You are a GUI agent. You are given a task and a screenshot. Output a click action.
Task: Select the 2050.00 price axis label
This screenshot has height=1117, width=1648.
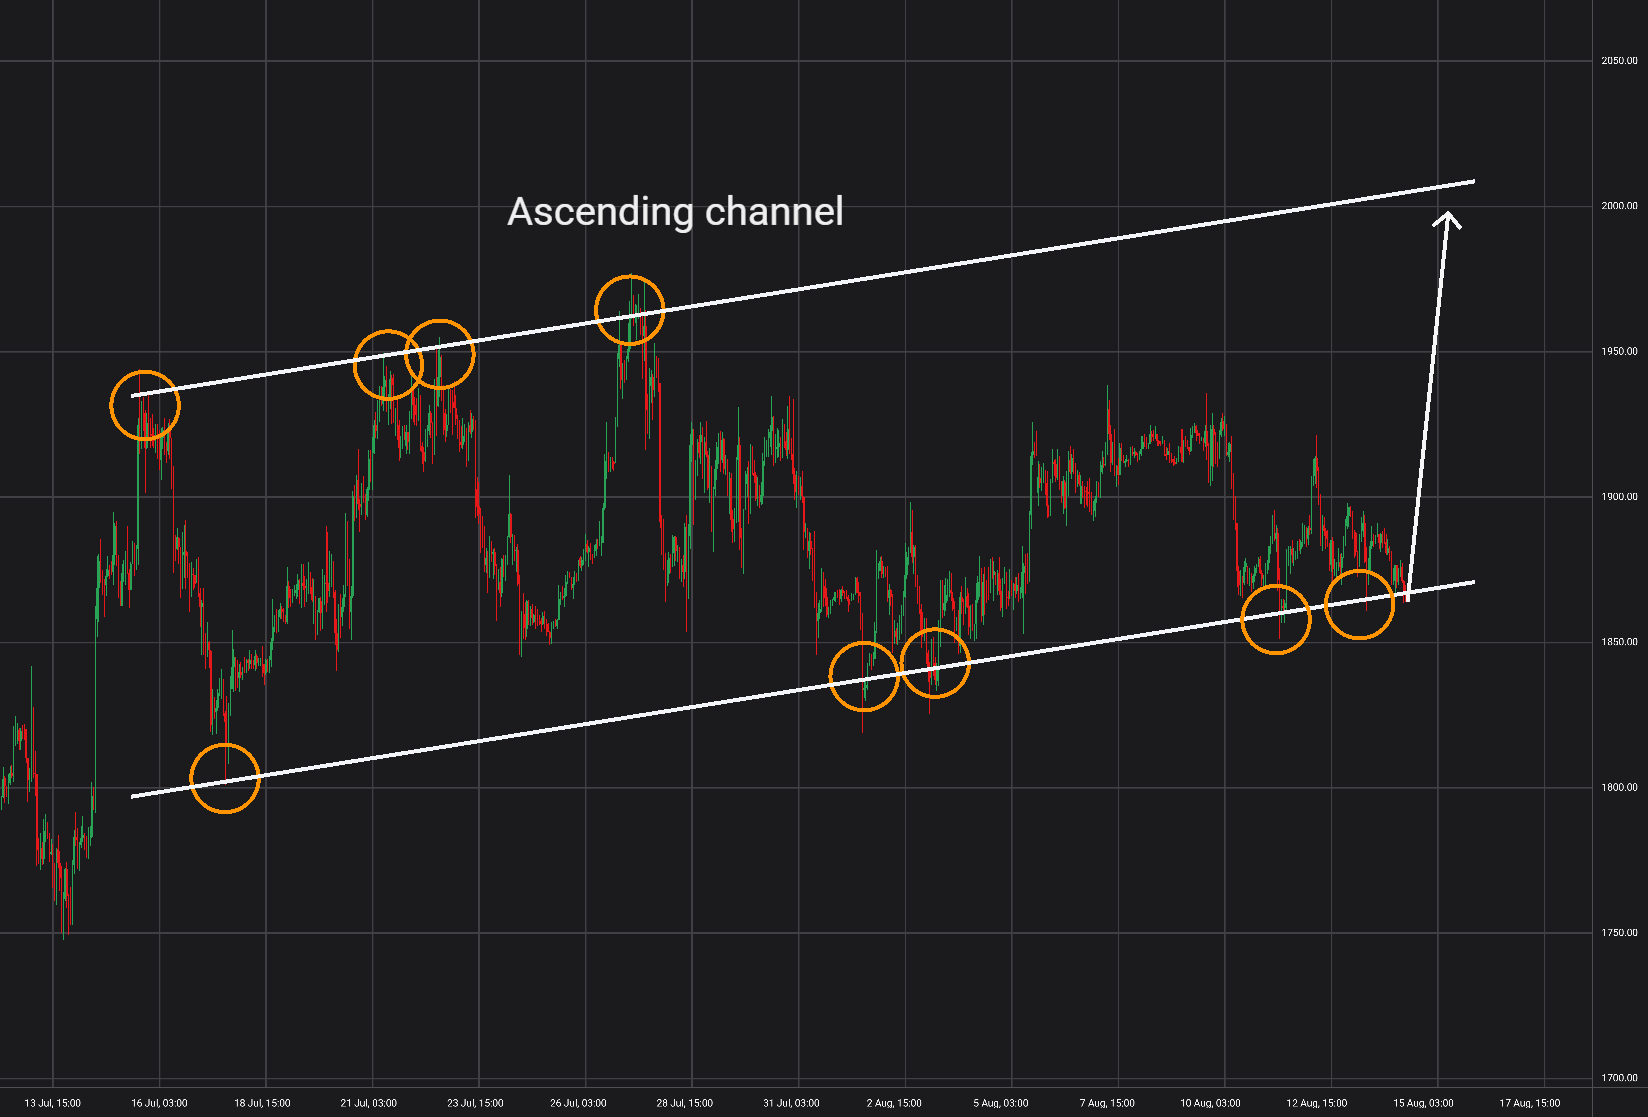(1619, 61)
